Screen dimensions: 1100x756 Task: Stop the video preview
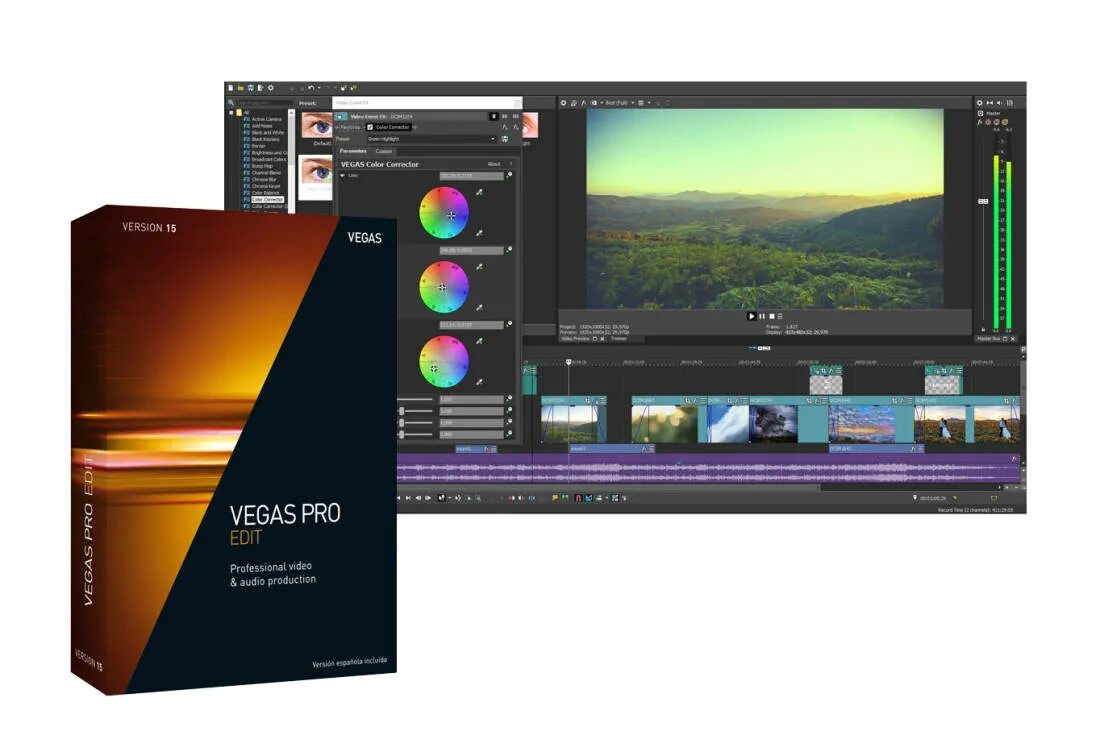tap(772, 316)
